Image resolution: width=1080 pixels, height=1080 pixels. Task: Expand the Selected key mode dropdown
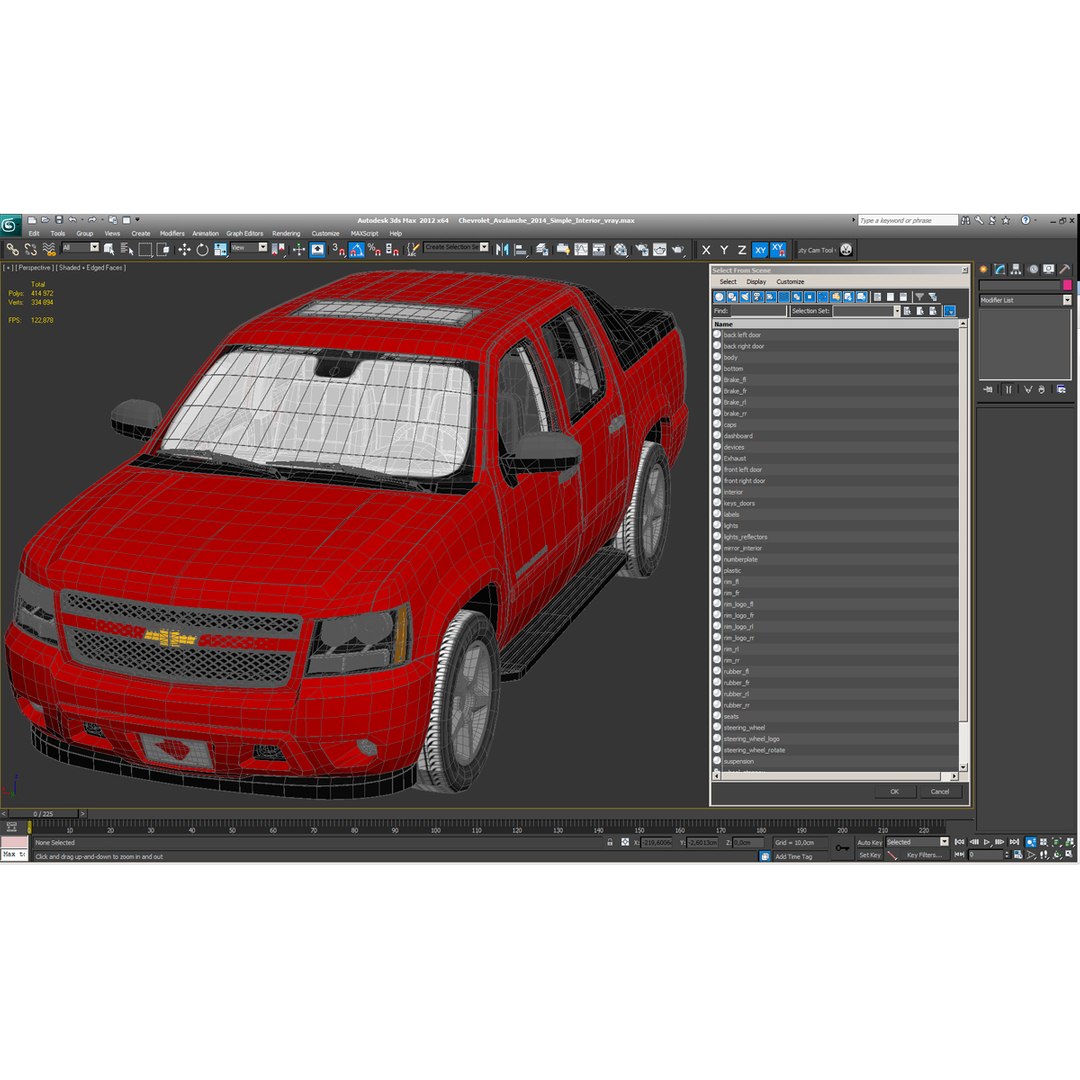click(944, 842)
